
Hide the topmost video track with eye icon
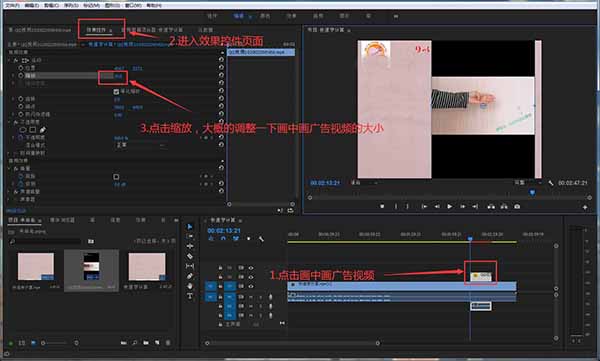[x=251, y=268]
